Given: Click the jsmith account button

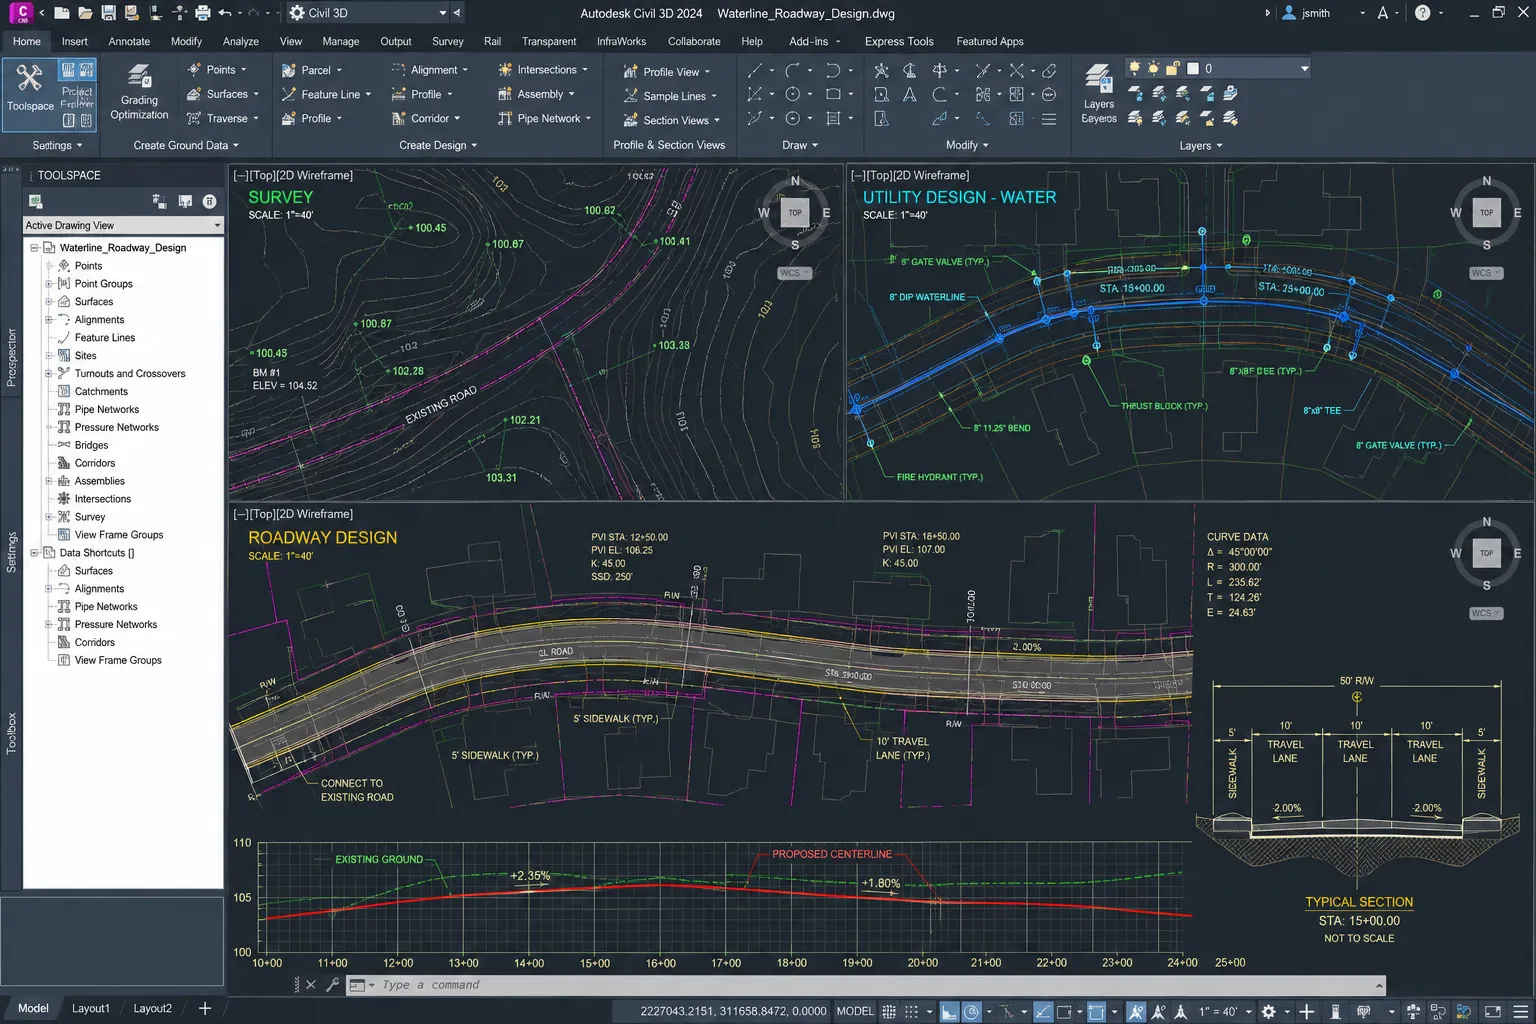Looking at the screenshot, I should [x=1322, y=13].
